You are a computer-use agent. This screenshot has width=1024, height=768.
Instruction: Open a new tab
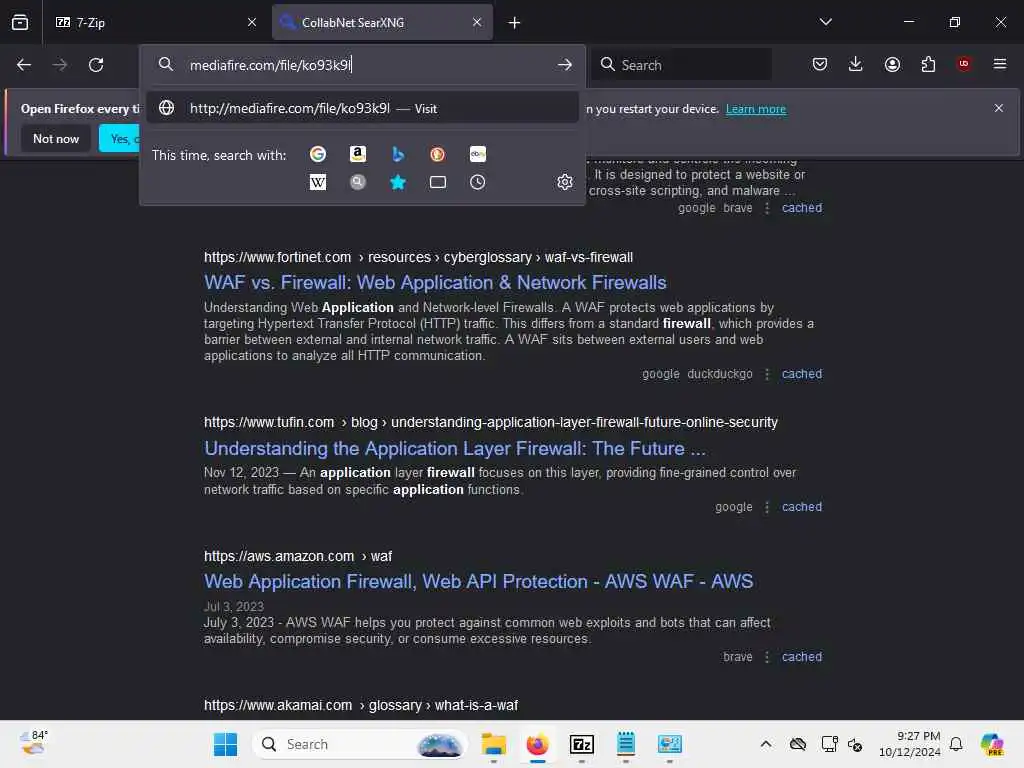pyautogui.click(x=515, y=23)
